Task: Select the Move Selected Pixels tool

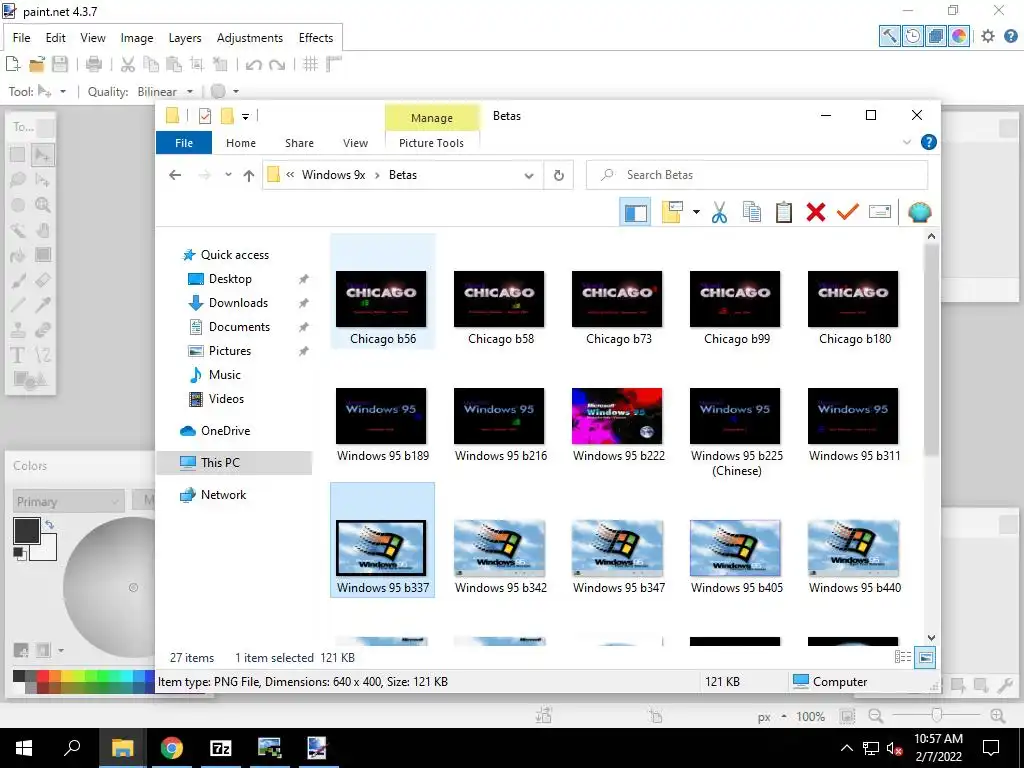Action: point(43,155)
